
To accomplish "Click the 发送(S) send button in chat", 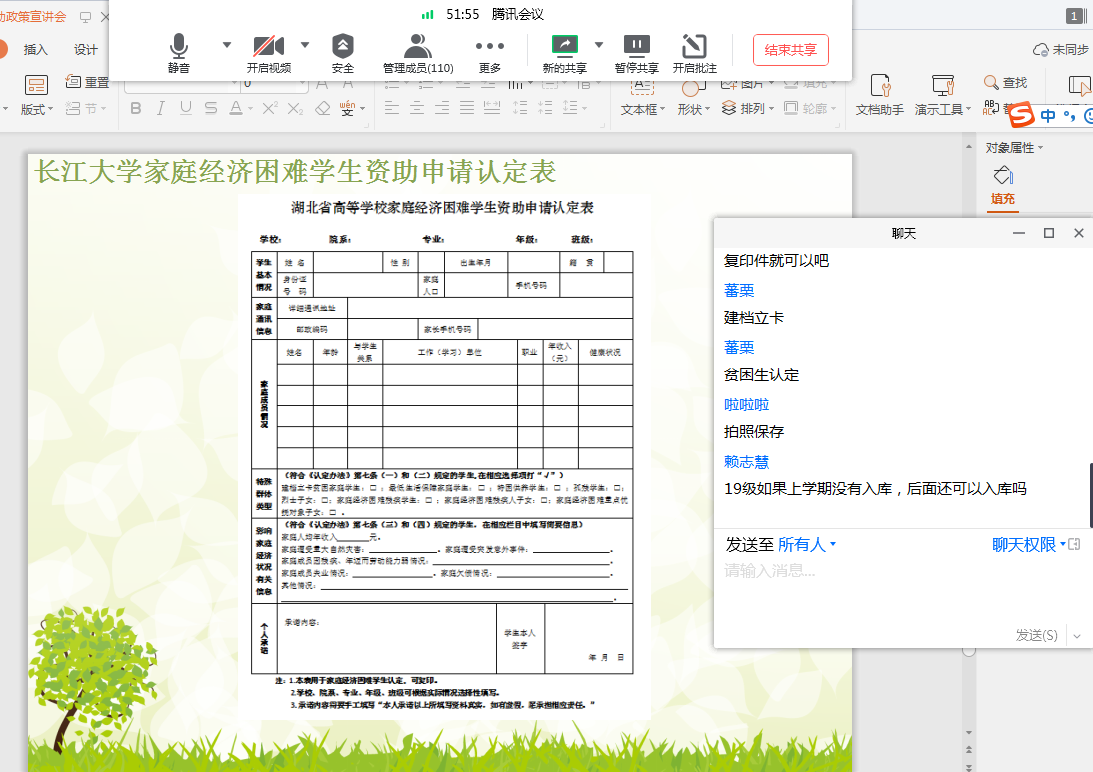I will pyautogui.click(x=1037, y=635).
